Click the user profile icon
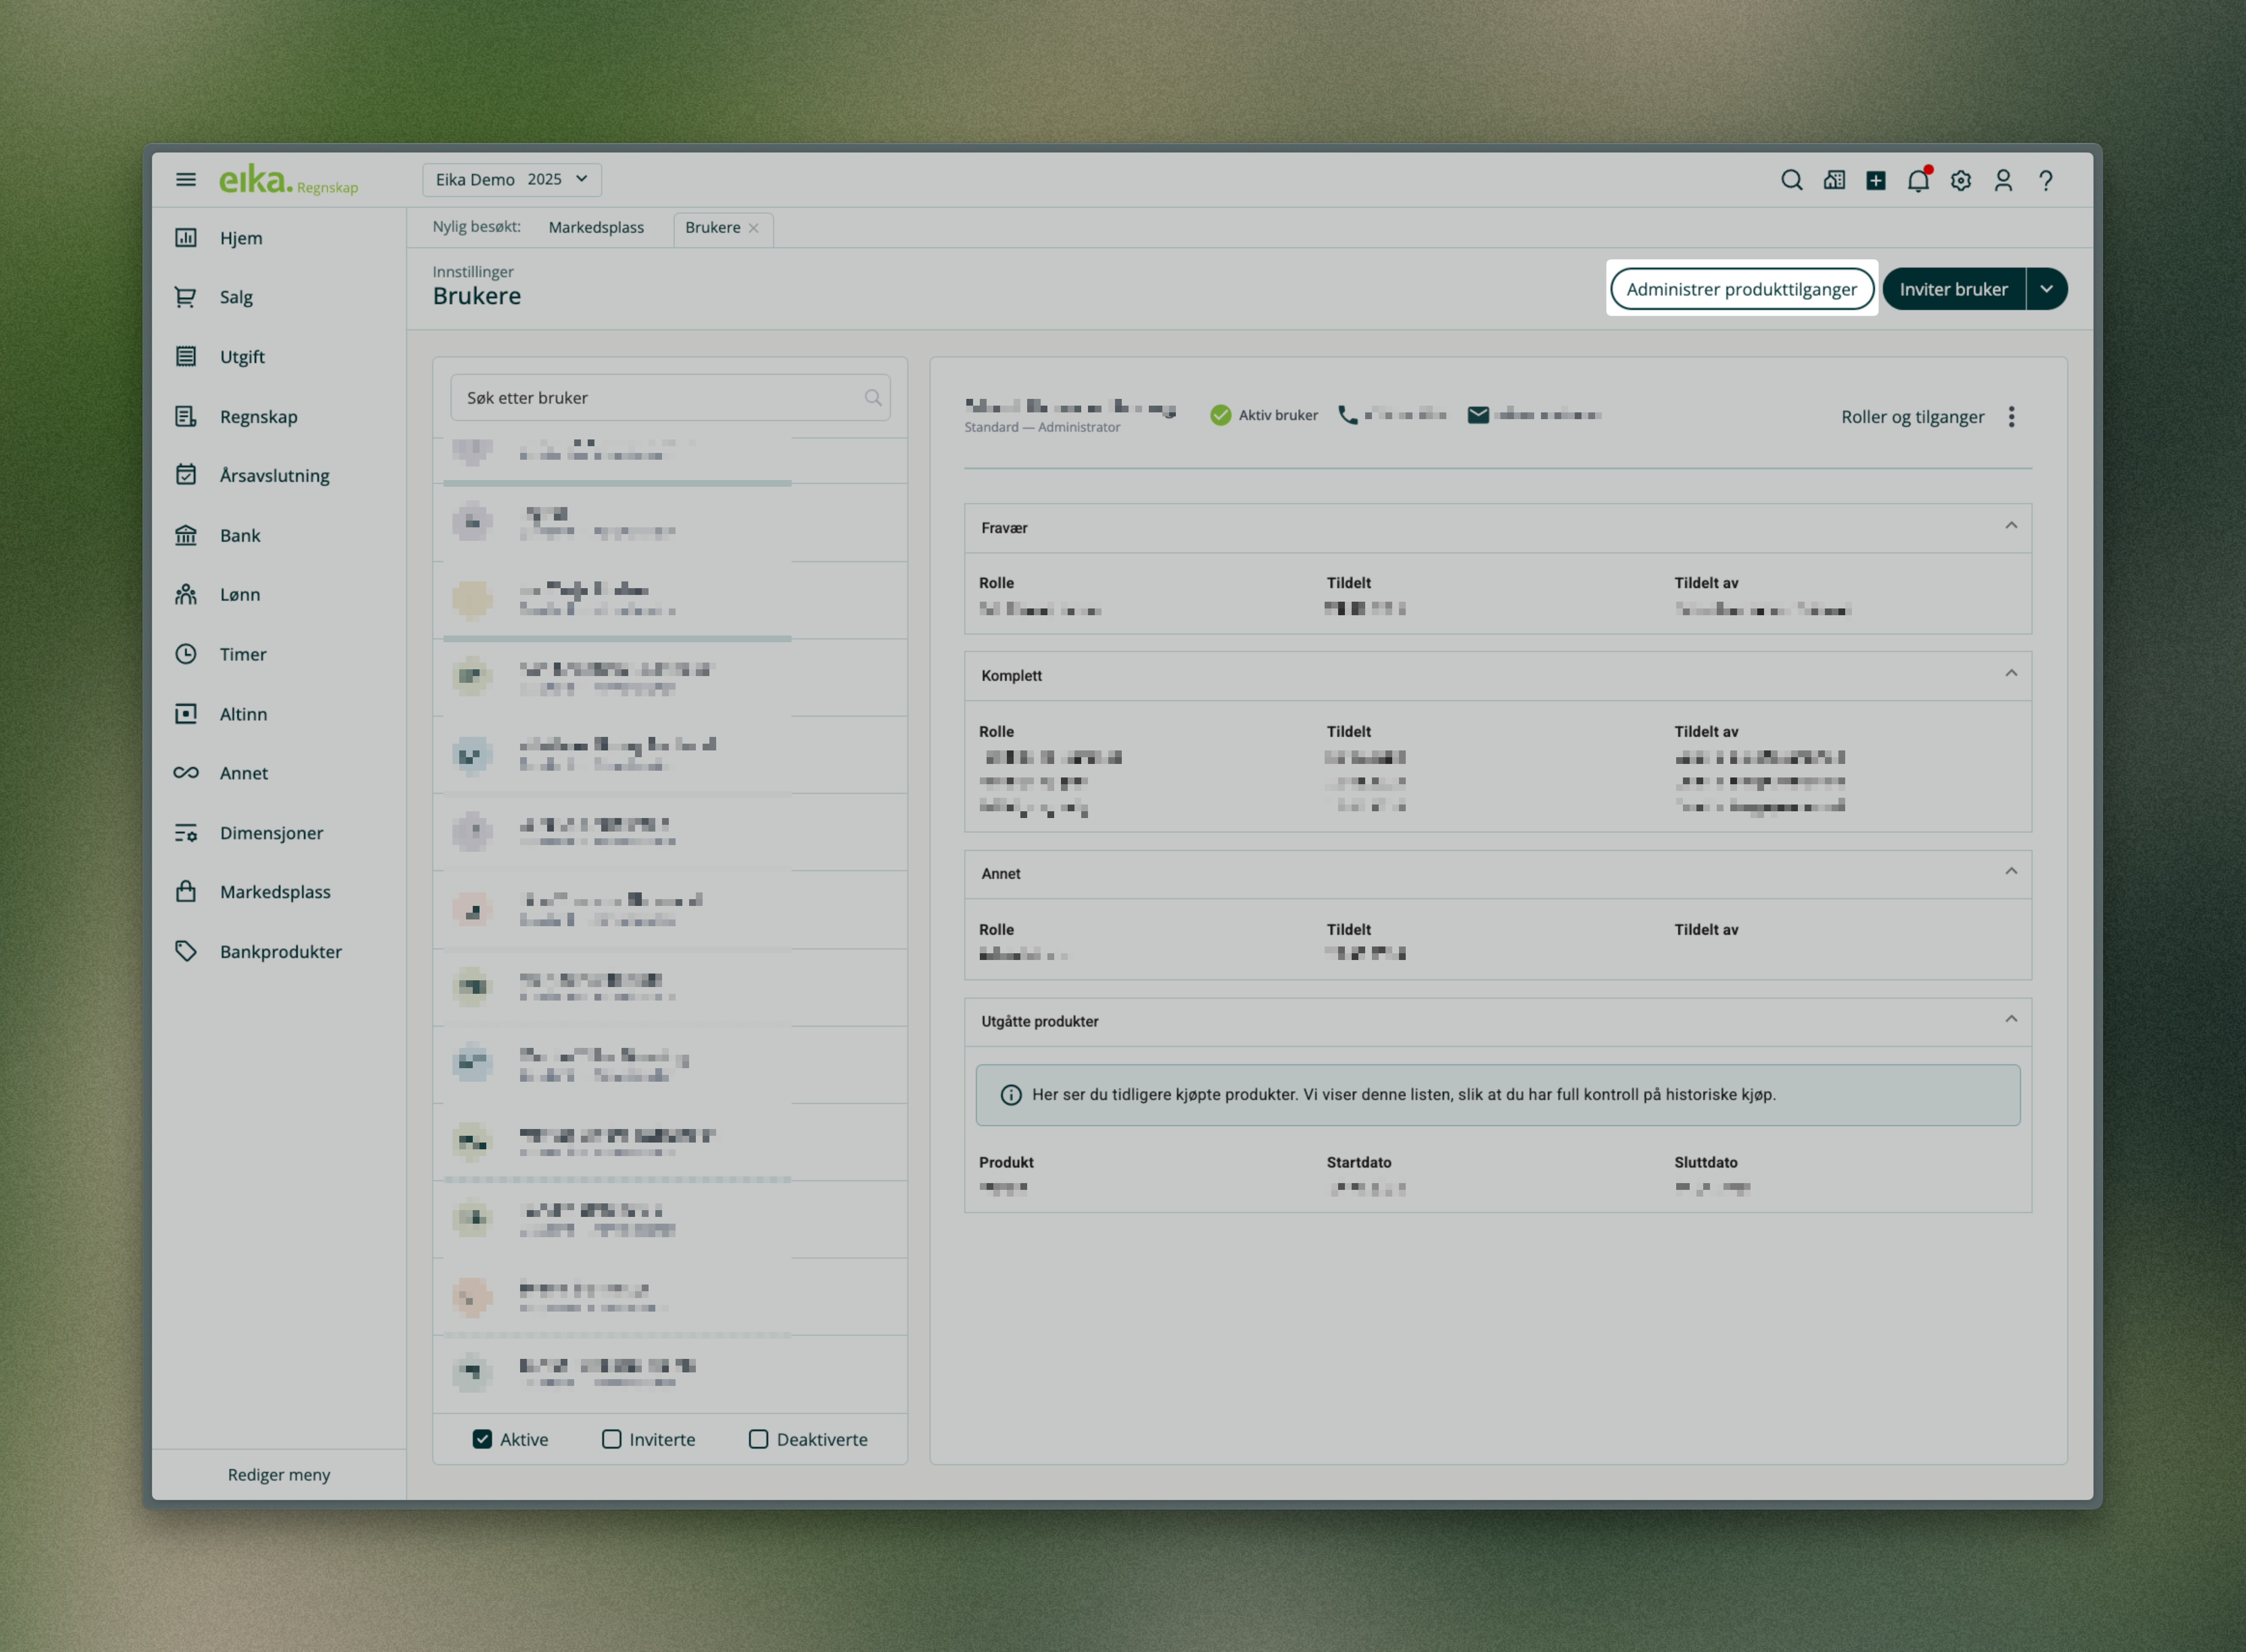Image resolution: width=2246 pixels, height=1652 pixels. pyautogui.click(x=2003, y=181)
